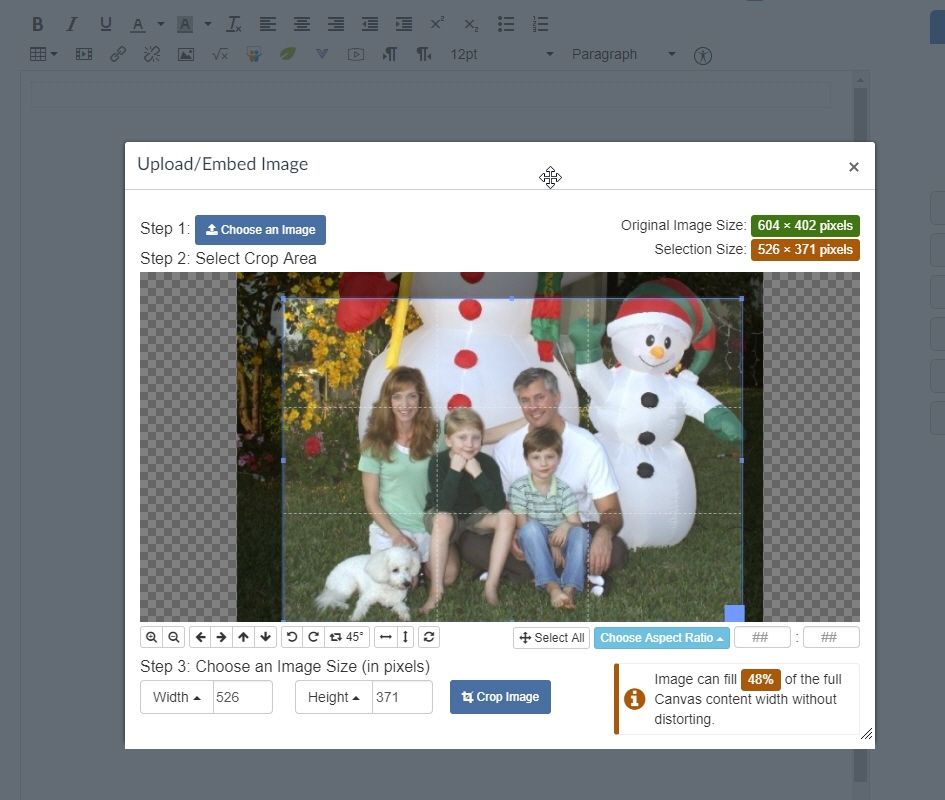The image size is (945, 800).
Task: Rotate the image clockwise
Action: (x=313, y=637)
